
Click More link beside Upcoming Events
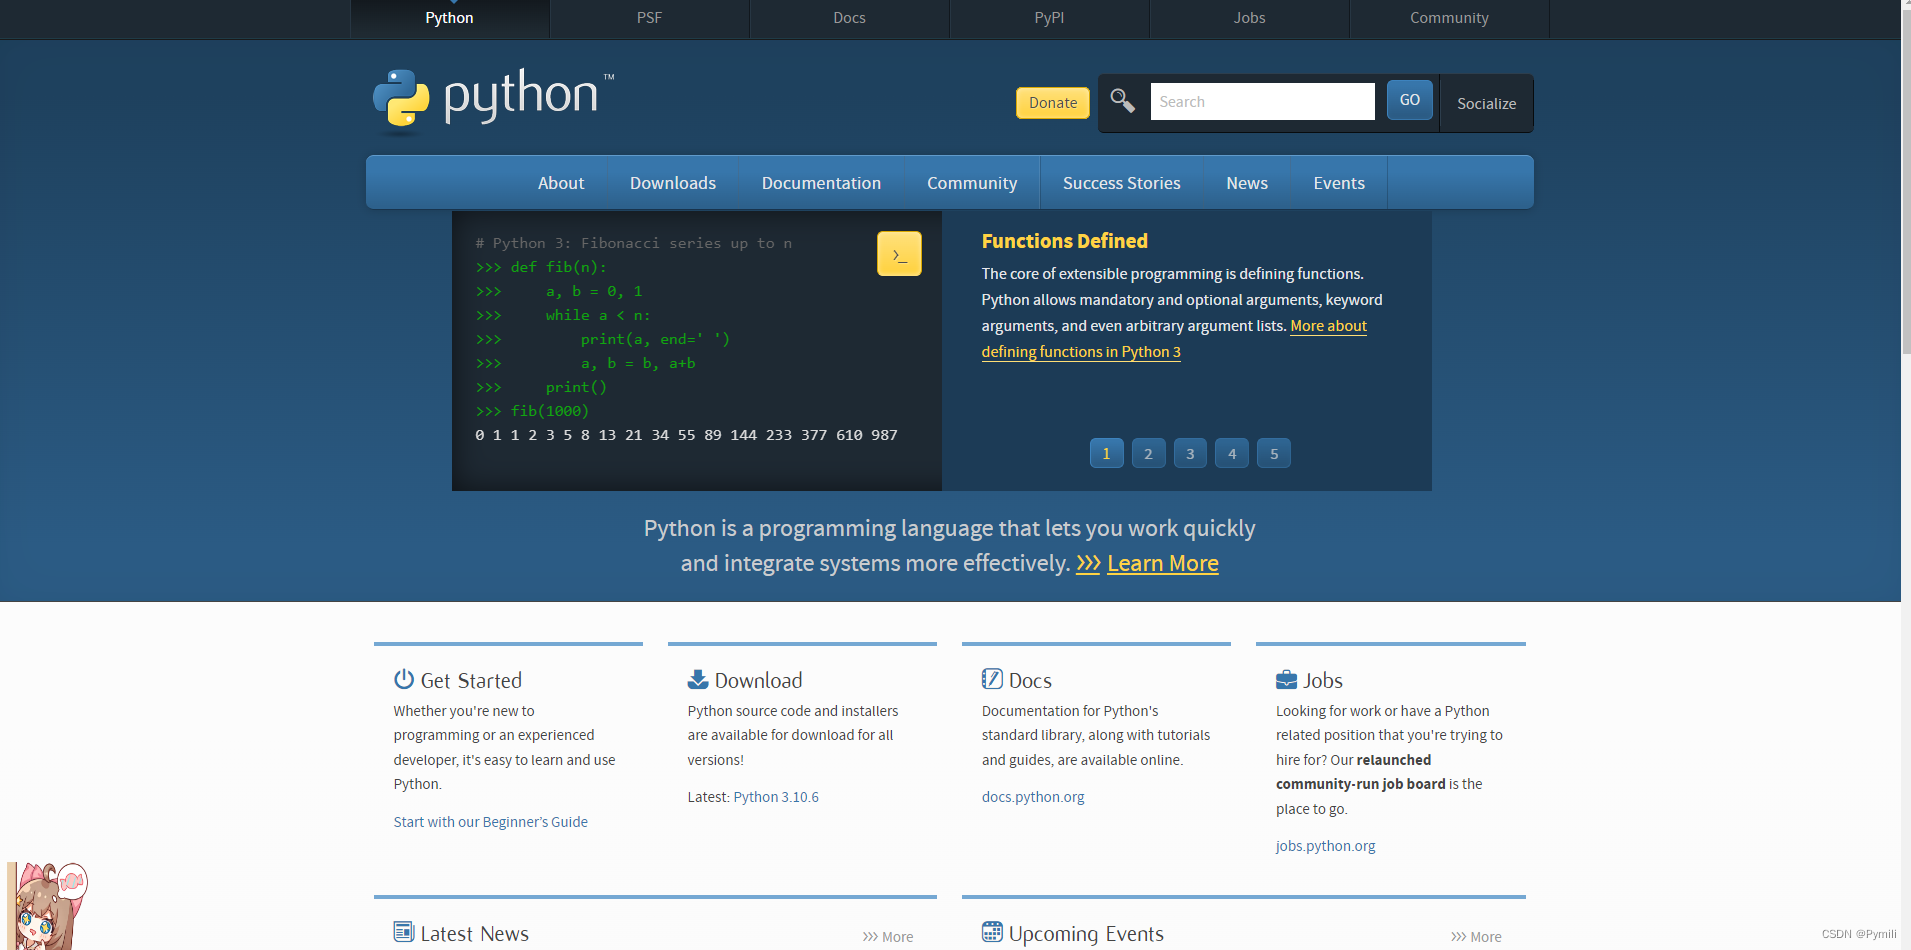point(1476,937)
